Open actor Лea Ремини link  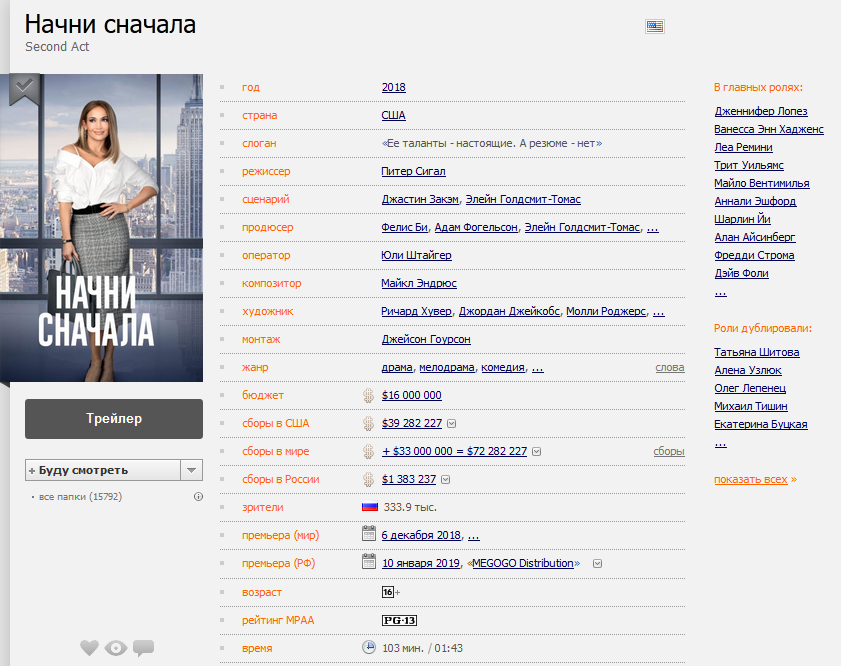[x=743, y=147]
